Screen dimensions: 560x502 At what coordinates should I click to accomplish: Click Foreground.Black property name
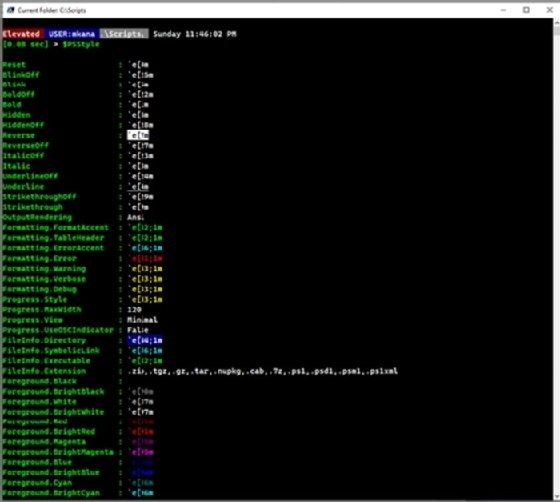click(39, 381)
